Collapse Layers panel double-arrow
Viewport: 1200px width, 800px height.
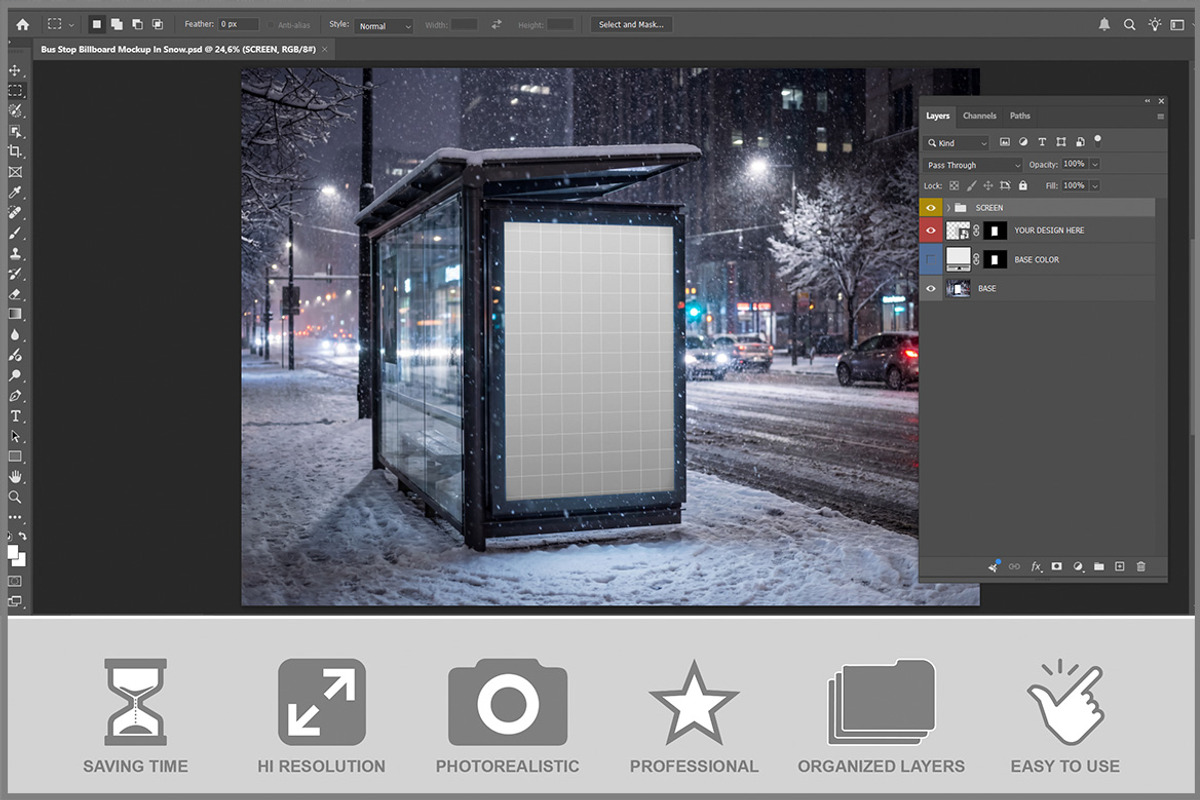[x=1147, y=100]
